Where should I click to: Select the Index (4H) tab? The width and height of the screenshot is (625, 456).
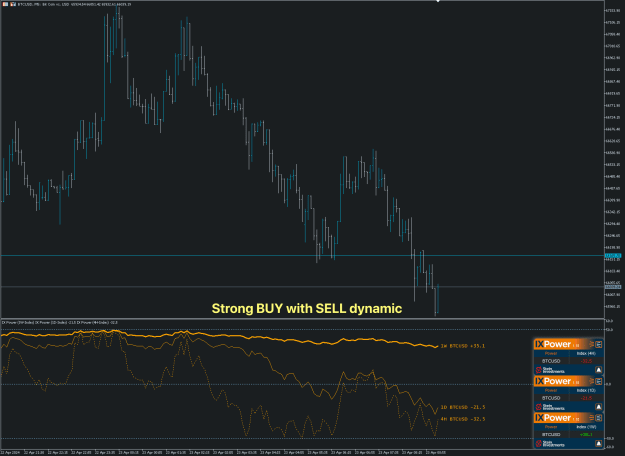click(x=586, y=354)
